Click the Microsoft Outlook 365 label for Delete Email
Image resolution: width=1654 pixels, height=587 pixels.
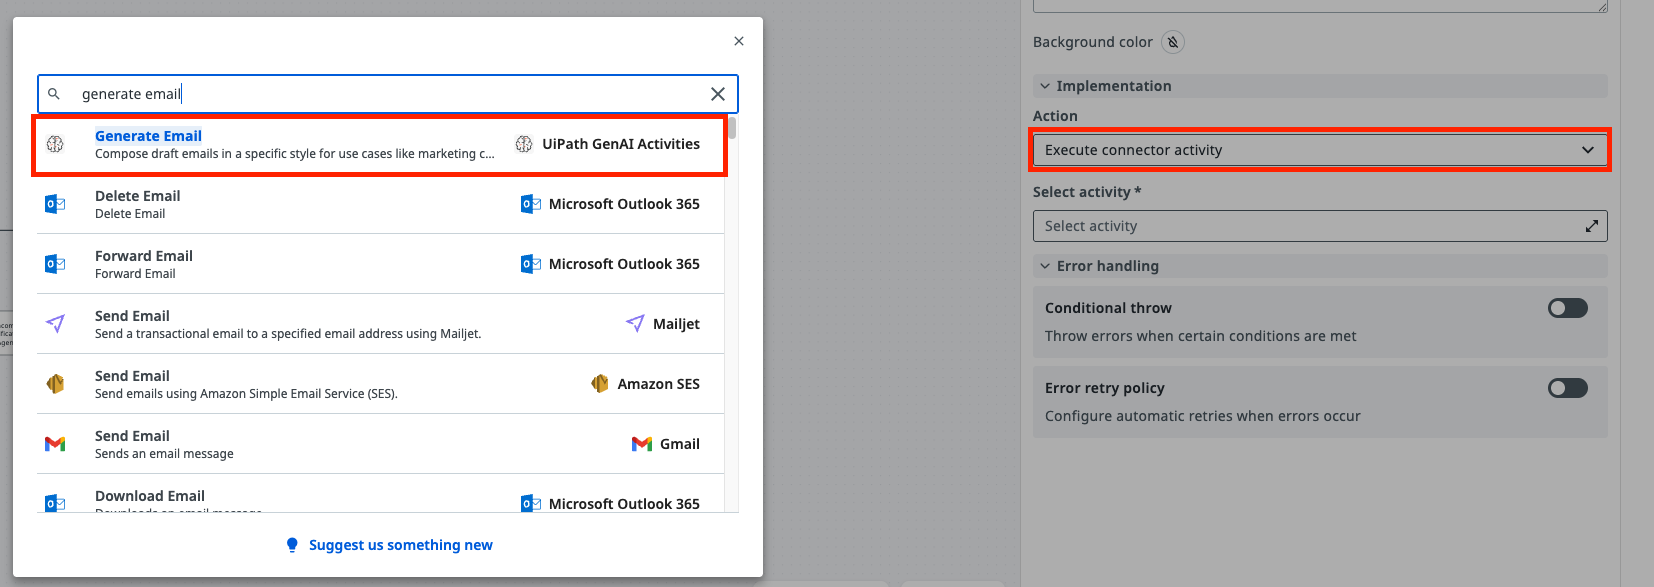point(624,204)
